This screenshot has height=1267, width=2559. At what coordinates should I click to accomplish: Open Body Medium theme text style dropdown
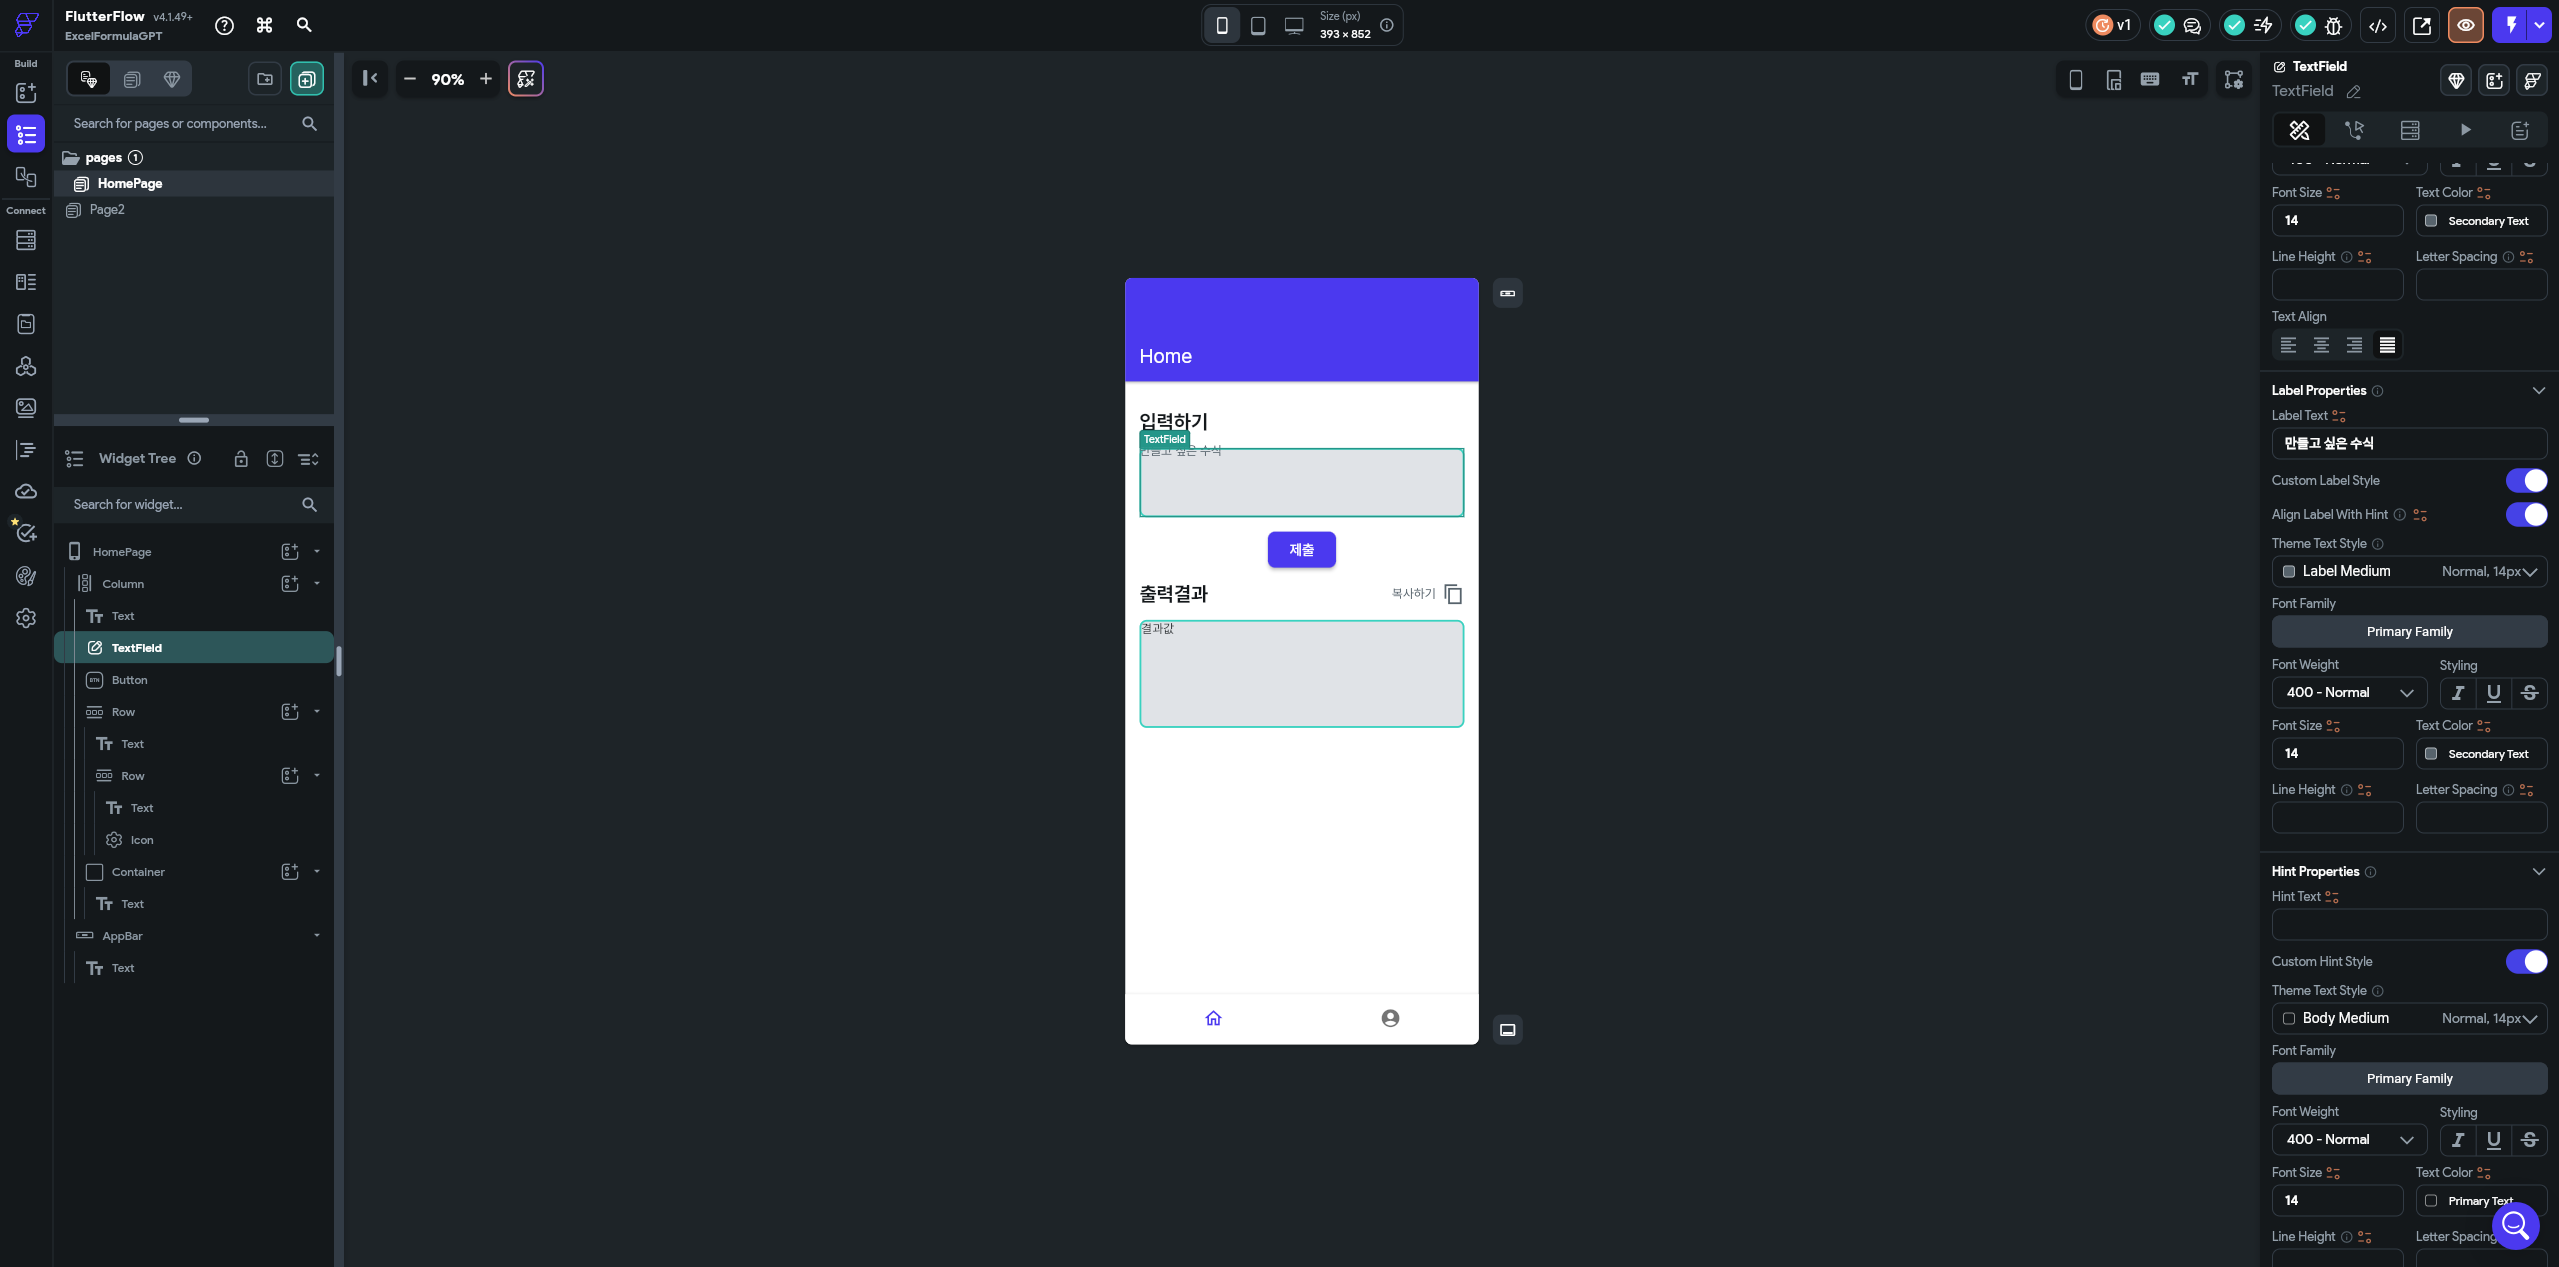pos(2409,1019)
